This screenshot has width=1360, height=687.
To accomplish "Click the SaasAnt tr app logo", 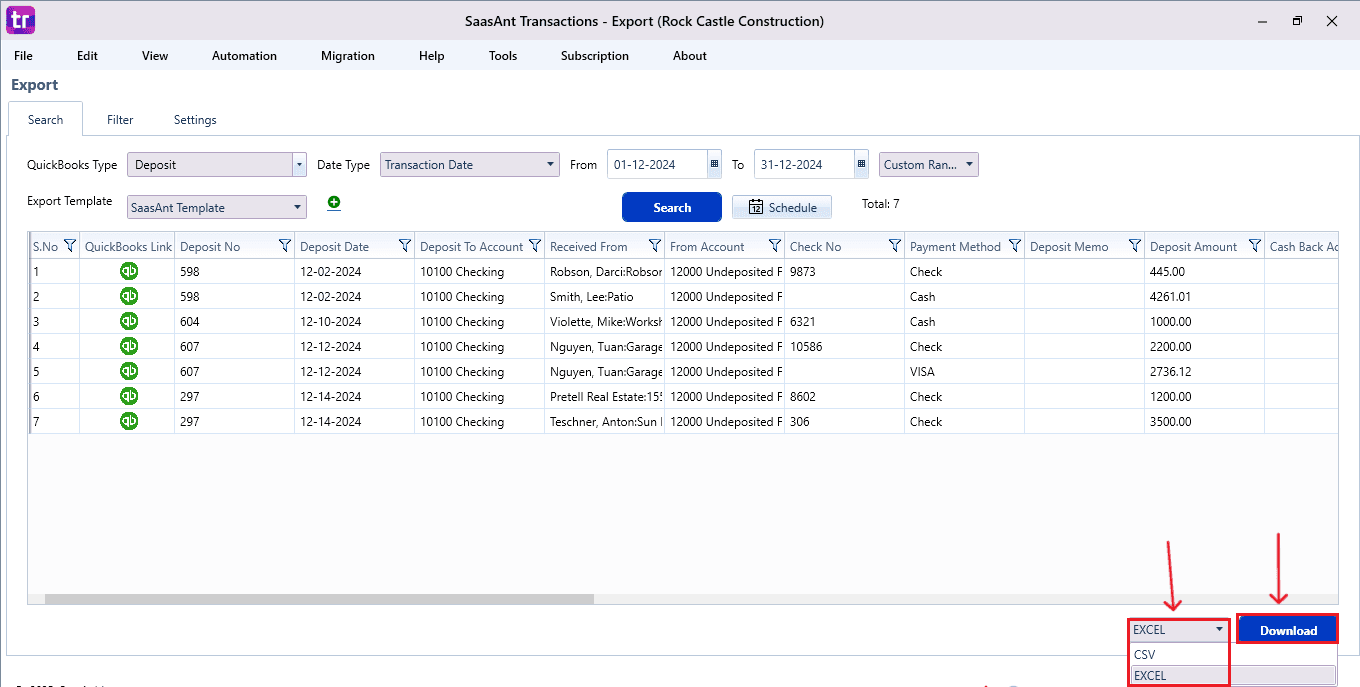I will tap(20, 20).
